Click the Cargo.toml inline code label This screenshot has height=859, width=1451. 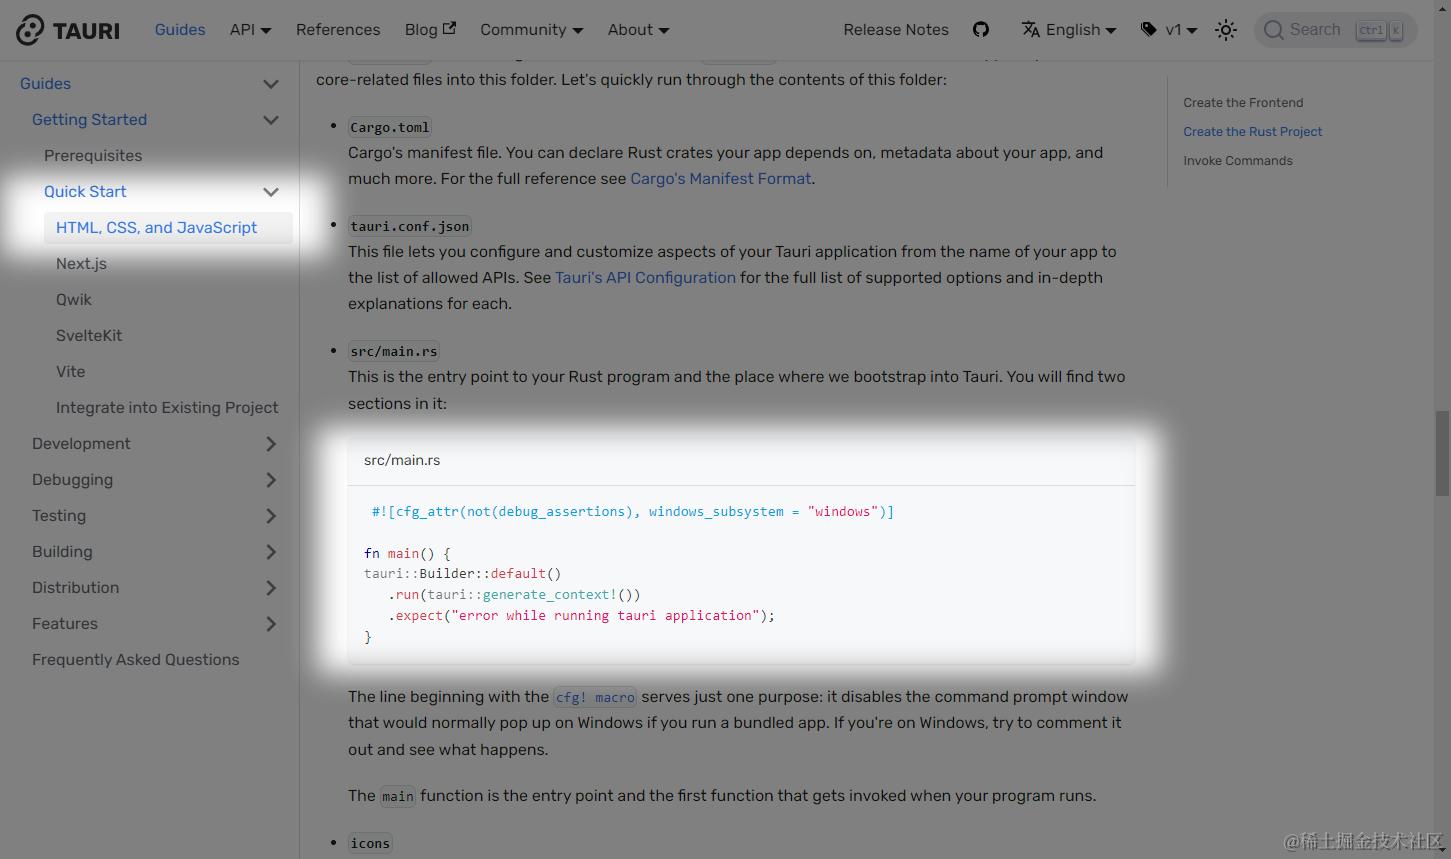coord(390,127)
